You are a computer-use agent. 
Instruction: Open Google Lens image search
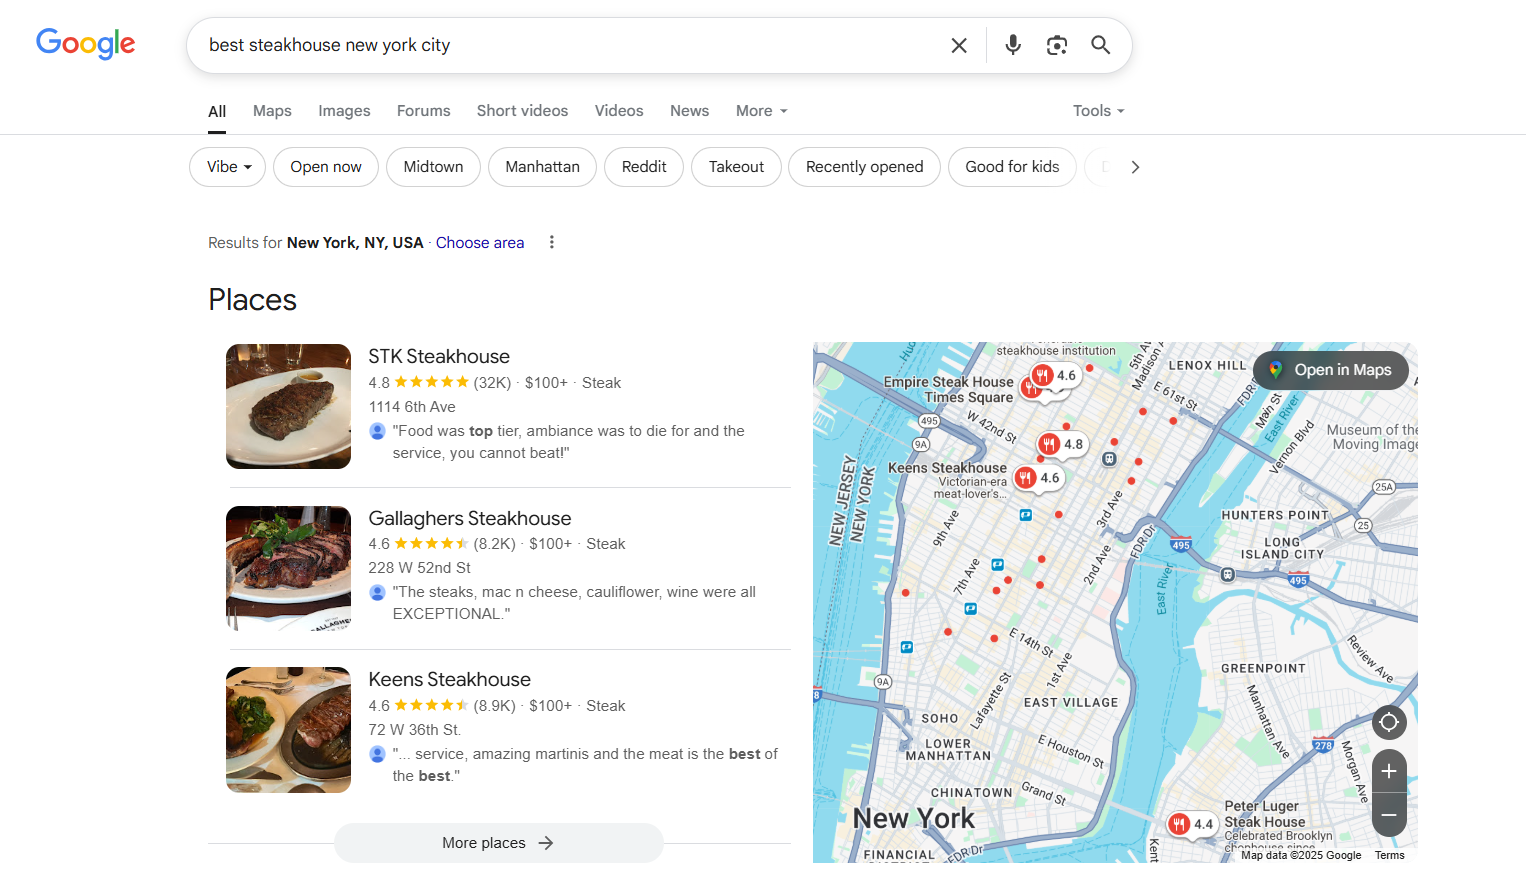coord(1057,45)
